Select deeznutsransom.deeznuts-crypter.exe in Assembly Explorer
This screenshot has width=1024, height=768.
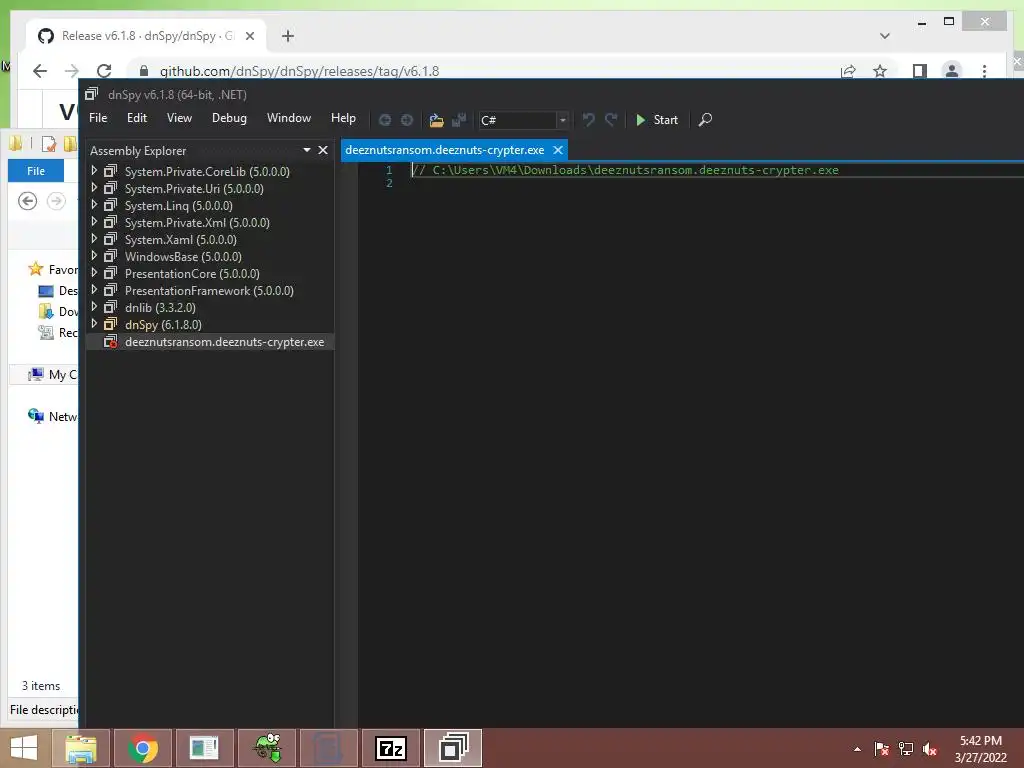224,342
